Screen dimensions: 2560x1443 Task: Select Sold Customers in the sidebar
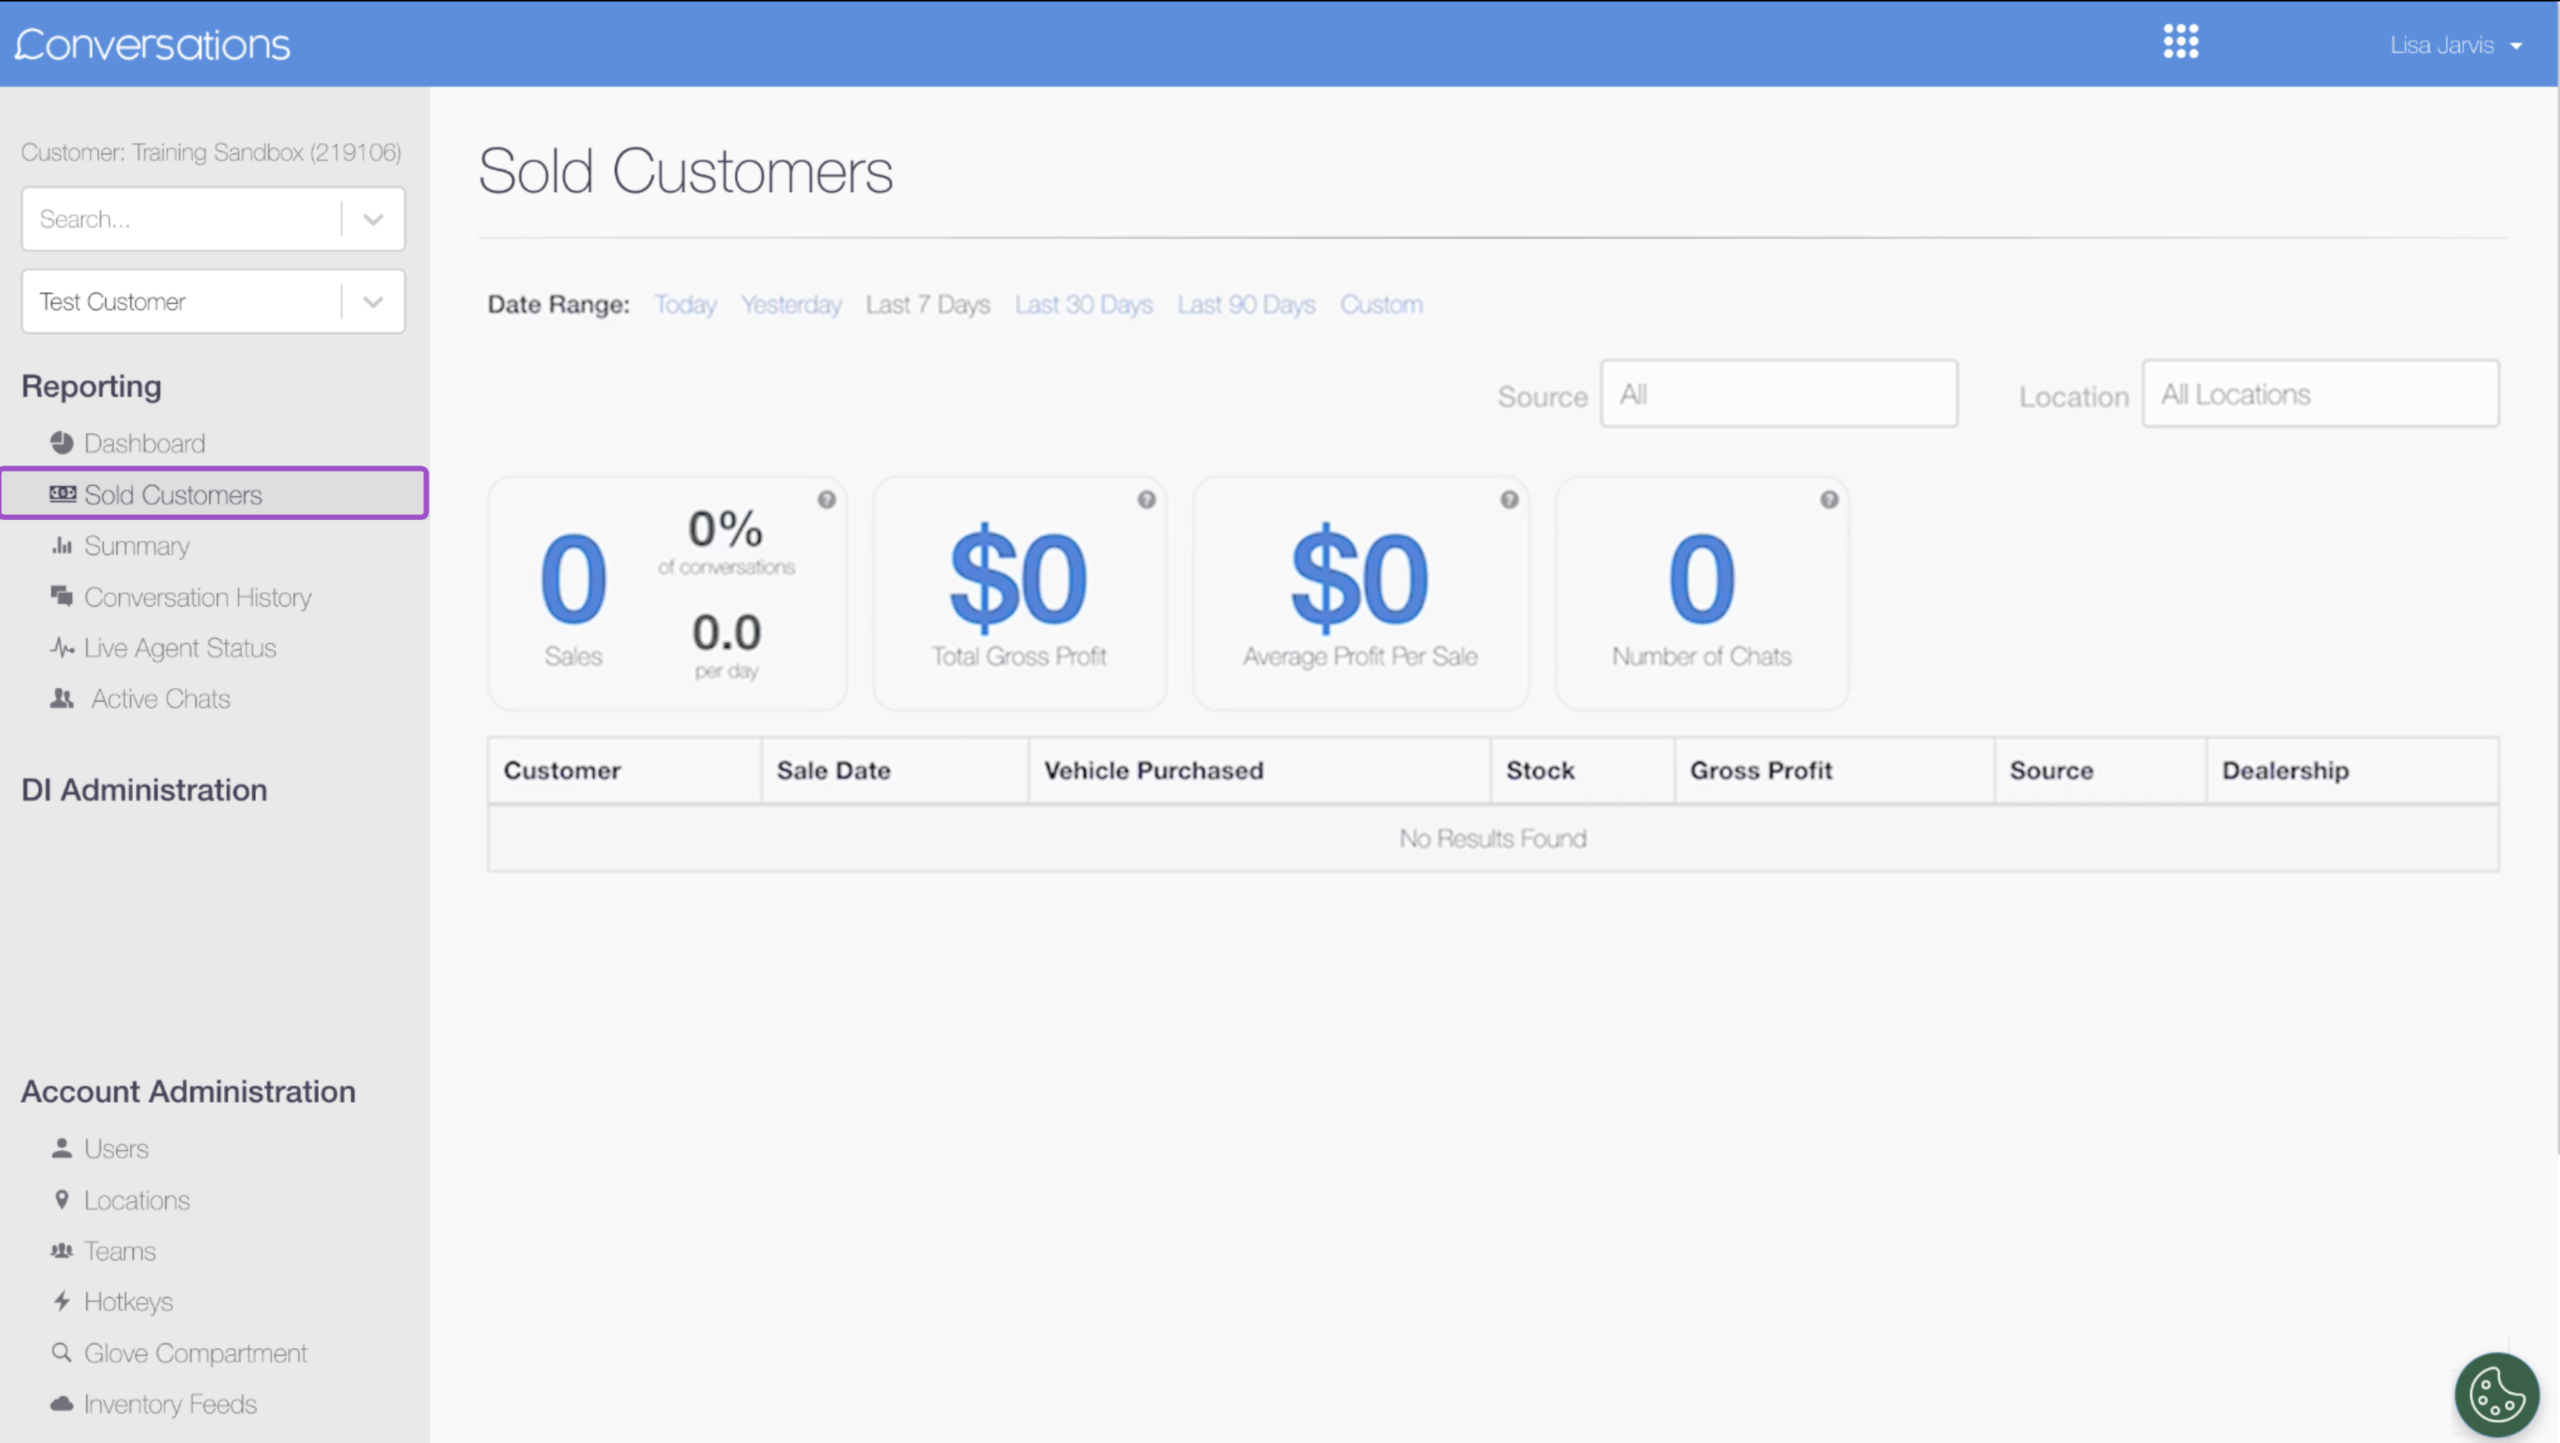[214, 493]
